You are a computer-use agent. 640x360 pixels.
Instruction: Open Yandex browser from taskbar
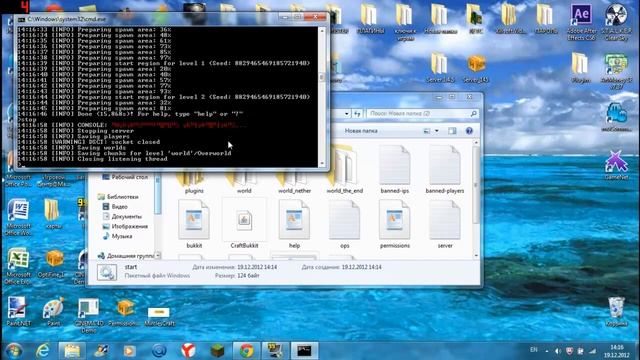pyautogui.click(x=188, y=351)
